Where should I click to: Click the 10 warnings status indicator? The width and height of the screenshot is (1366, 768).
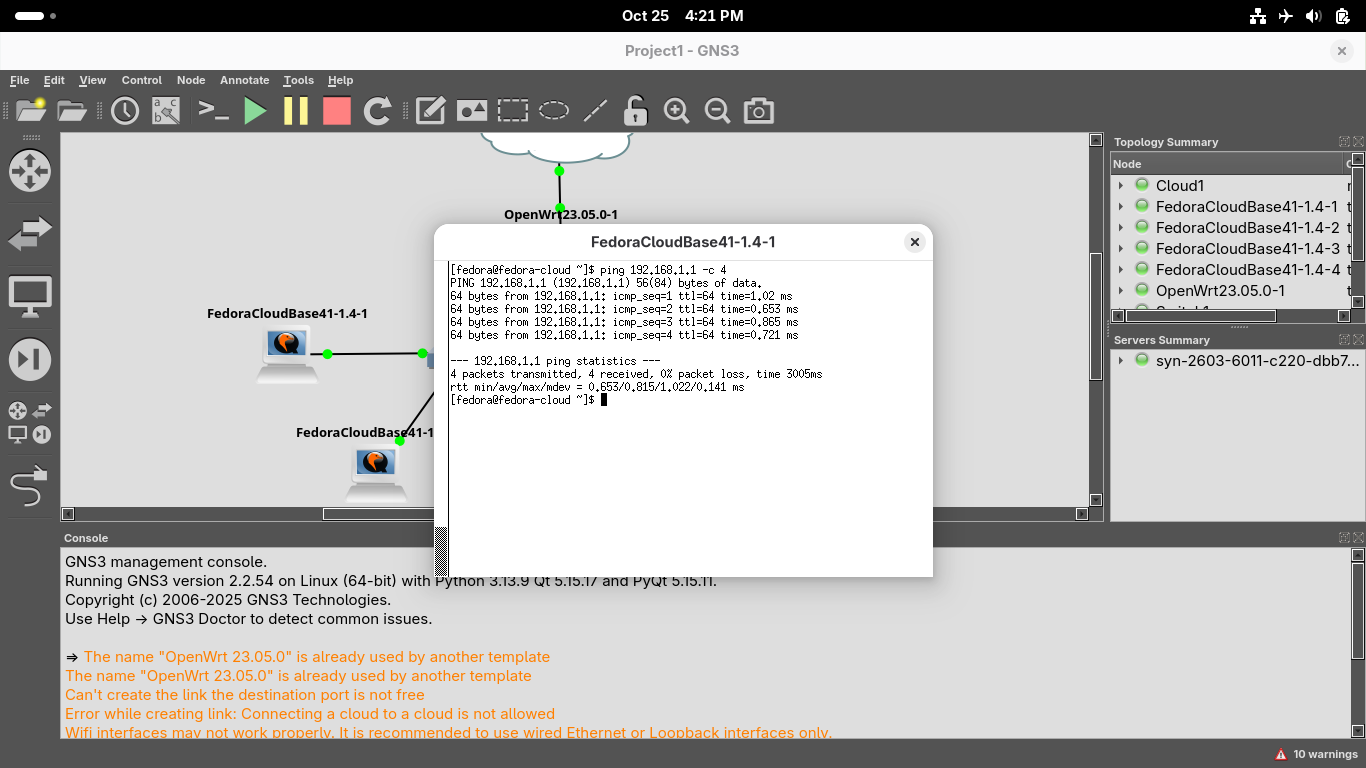[x=1316, y=754]
